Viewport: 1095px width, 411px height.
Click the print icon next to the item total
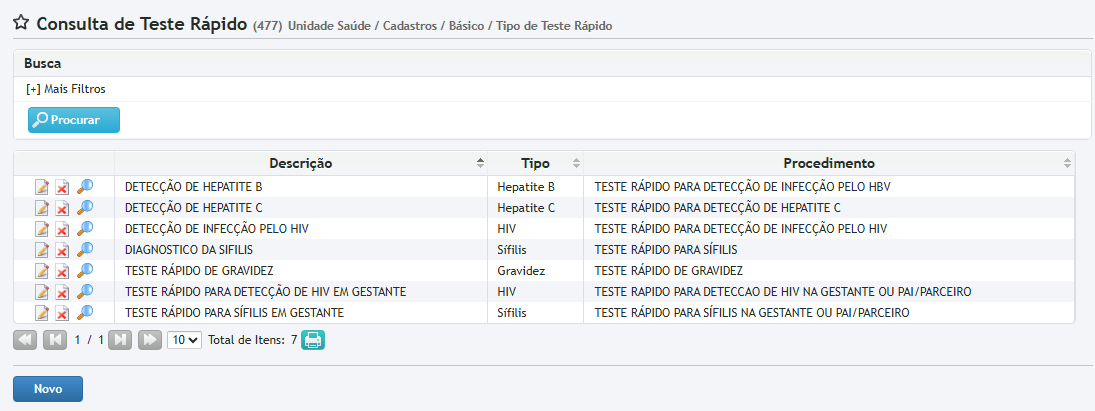click(314, 340)
